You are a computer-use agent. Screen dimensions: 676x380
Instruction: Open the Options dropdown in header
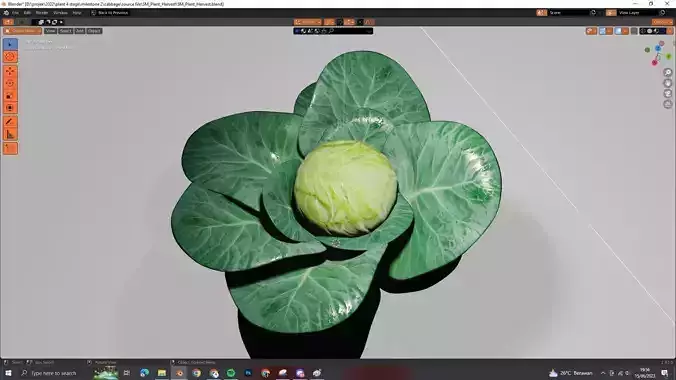(662, 22)
